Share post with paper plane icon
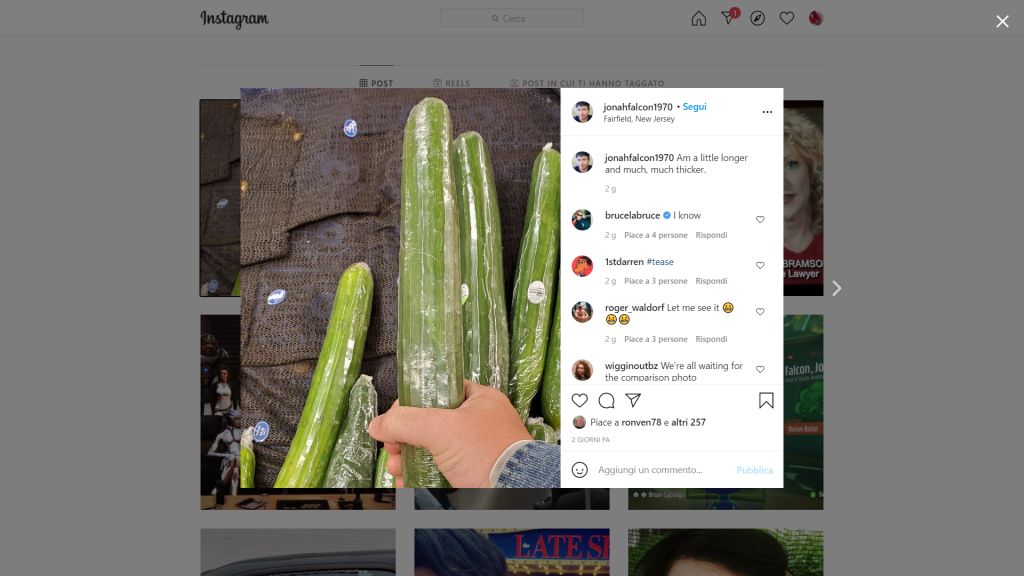The image size is (1024, 576). pyautogui.click(x=633, y=400)
